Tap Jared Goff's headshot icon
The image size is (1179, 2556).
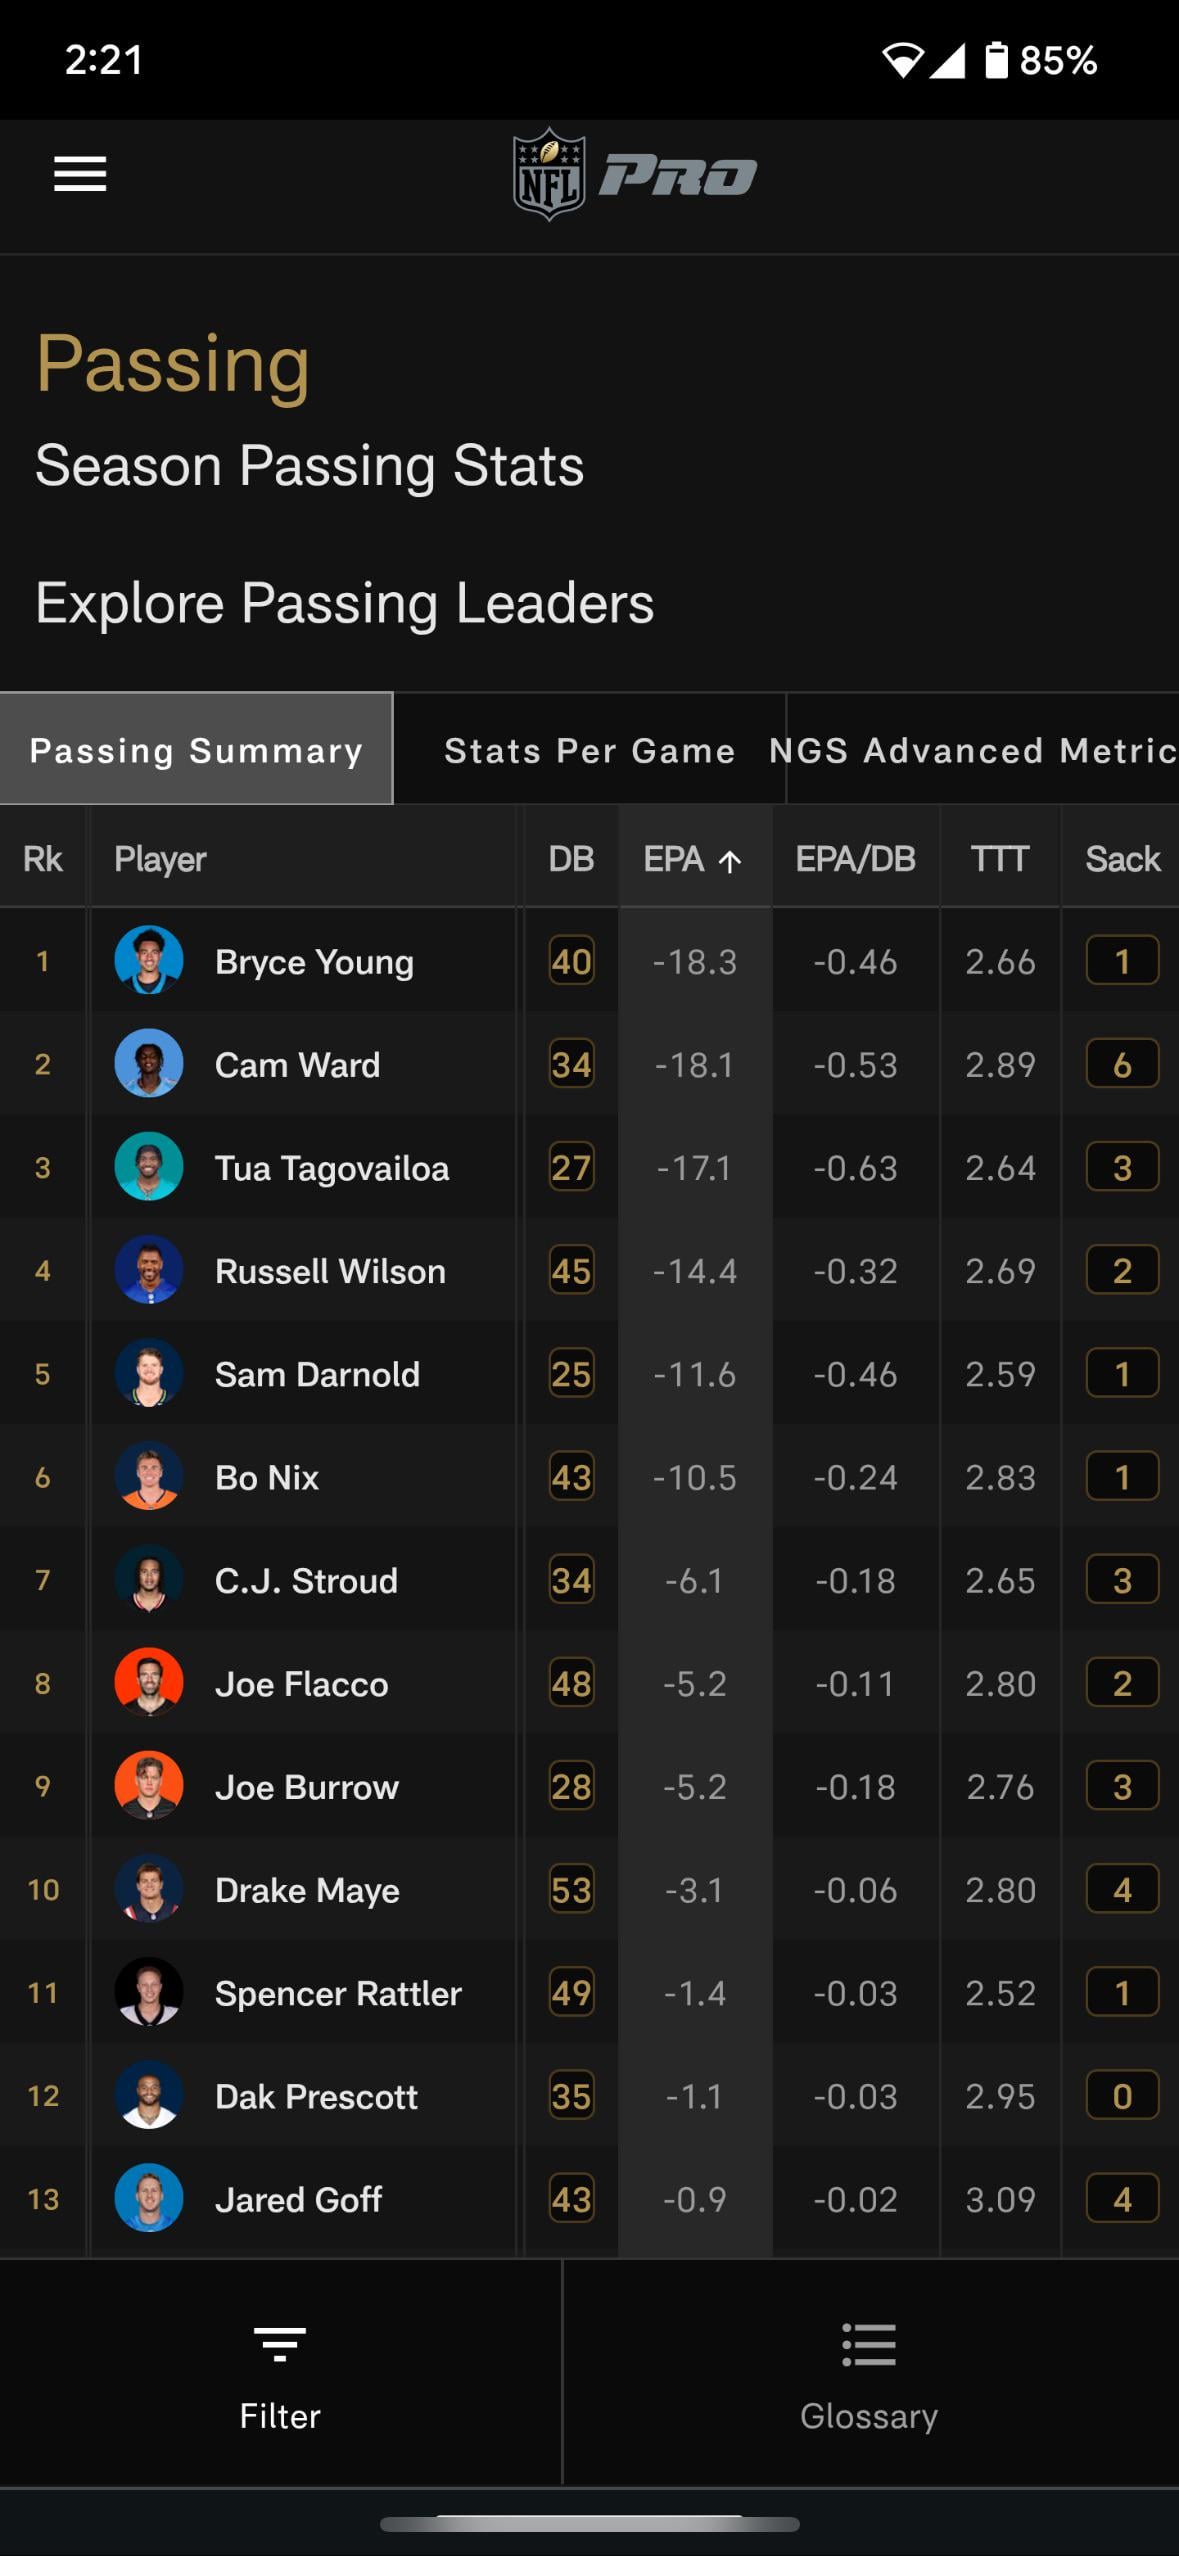pyautogui.click(x=149, y=2199)
